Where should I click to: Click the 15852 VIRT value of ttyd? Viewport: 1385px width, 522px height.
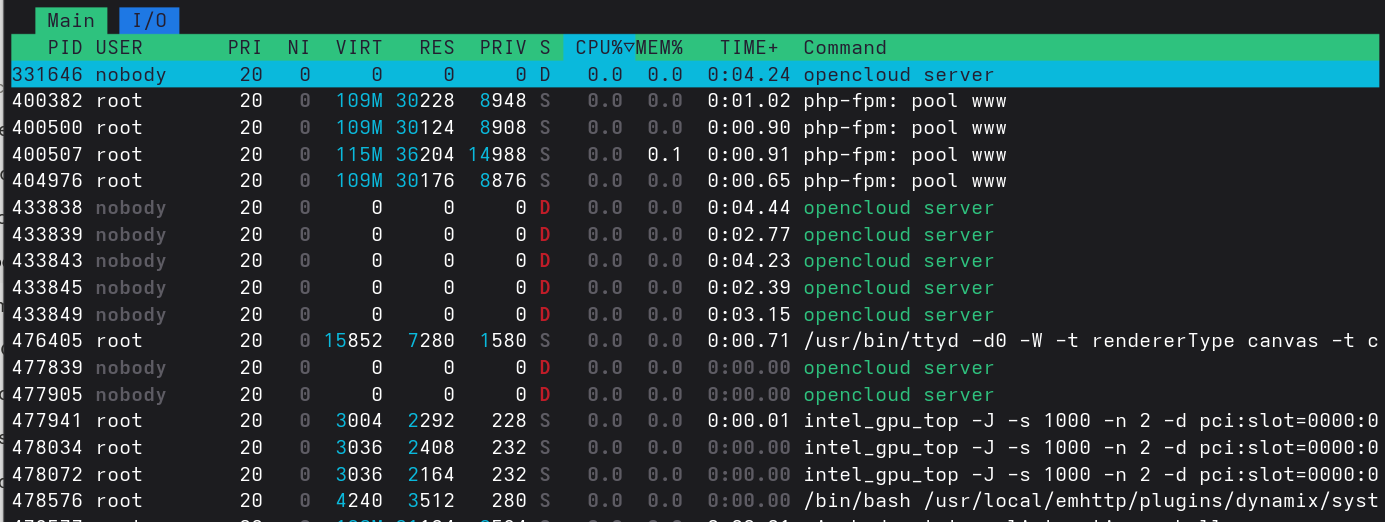[x=353, y=341]
